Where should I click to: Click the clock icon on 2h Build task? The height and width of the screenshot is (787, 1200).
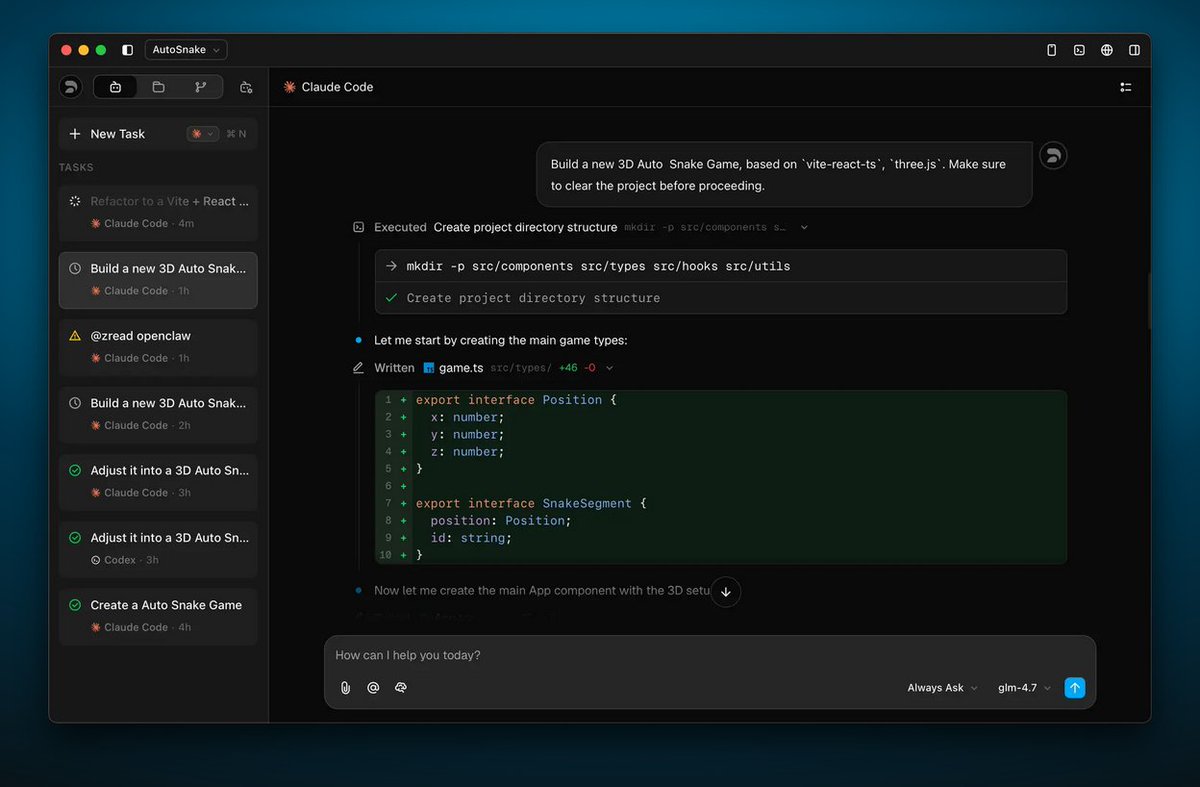(75, 403)
